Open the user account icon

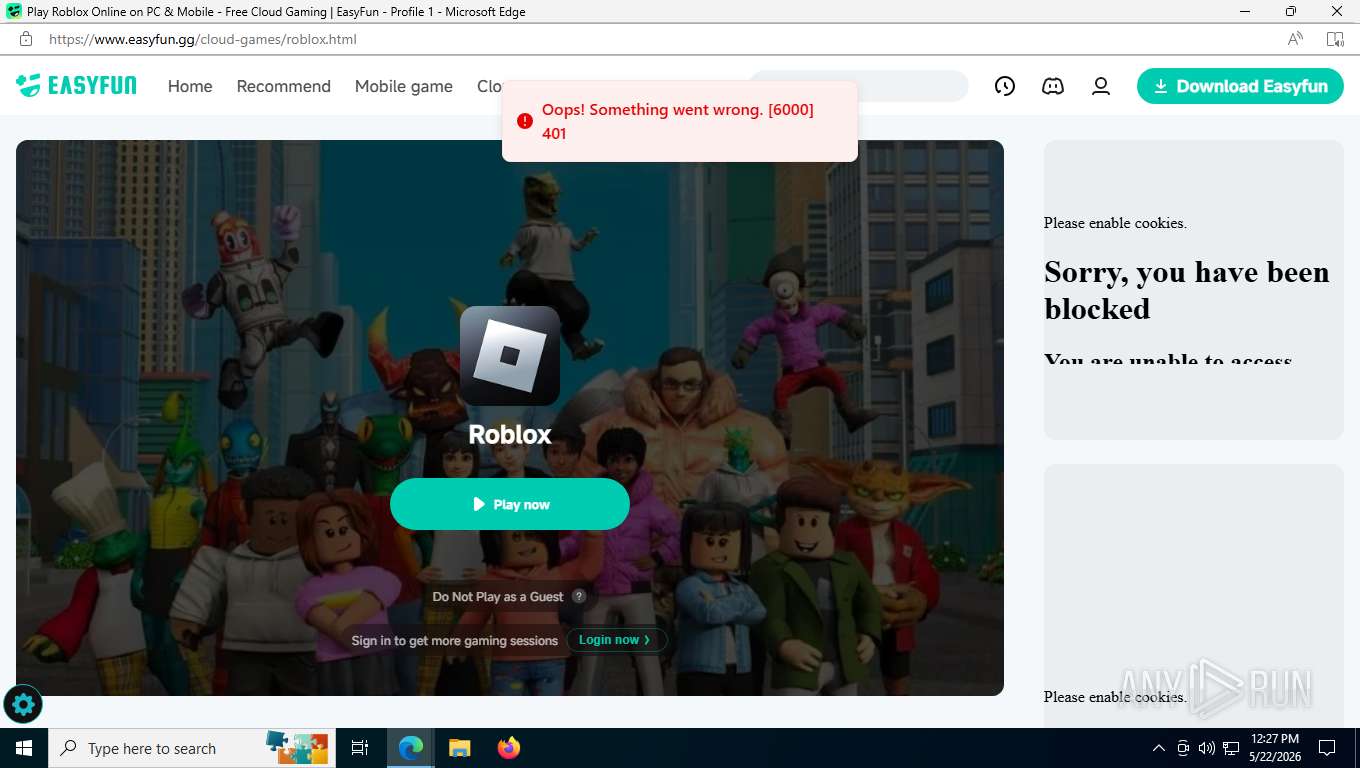click(1101, 86)
